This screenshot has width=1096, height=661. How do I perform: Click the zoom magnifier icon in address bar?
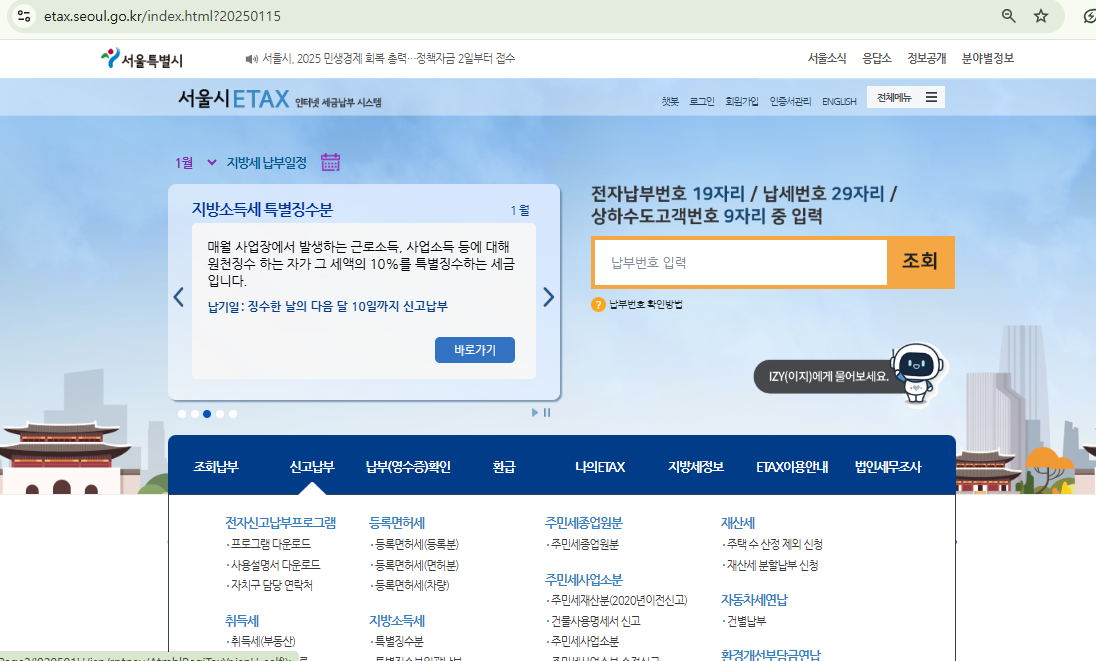pyautogui.click(x=1009, y=15)
